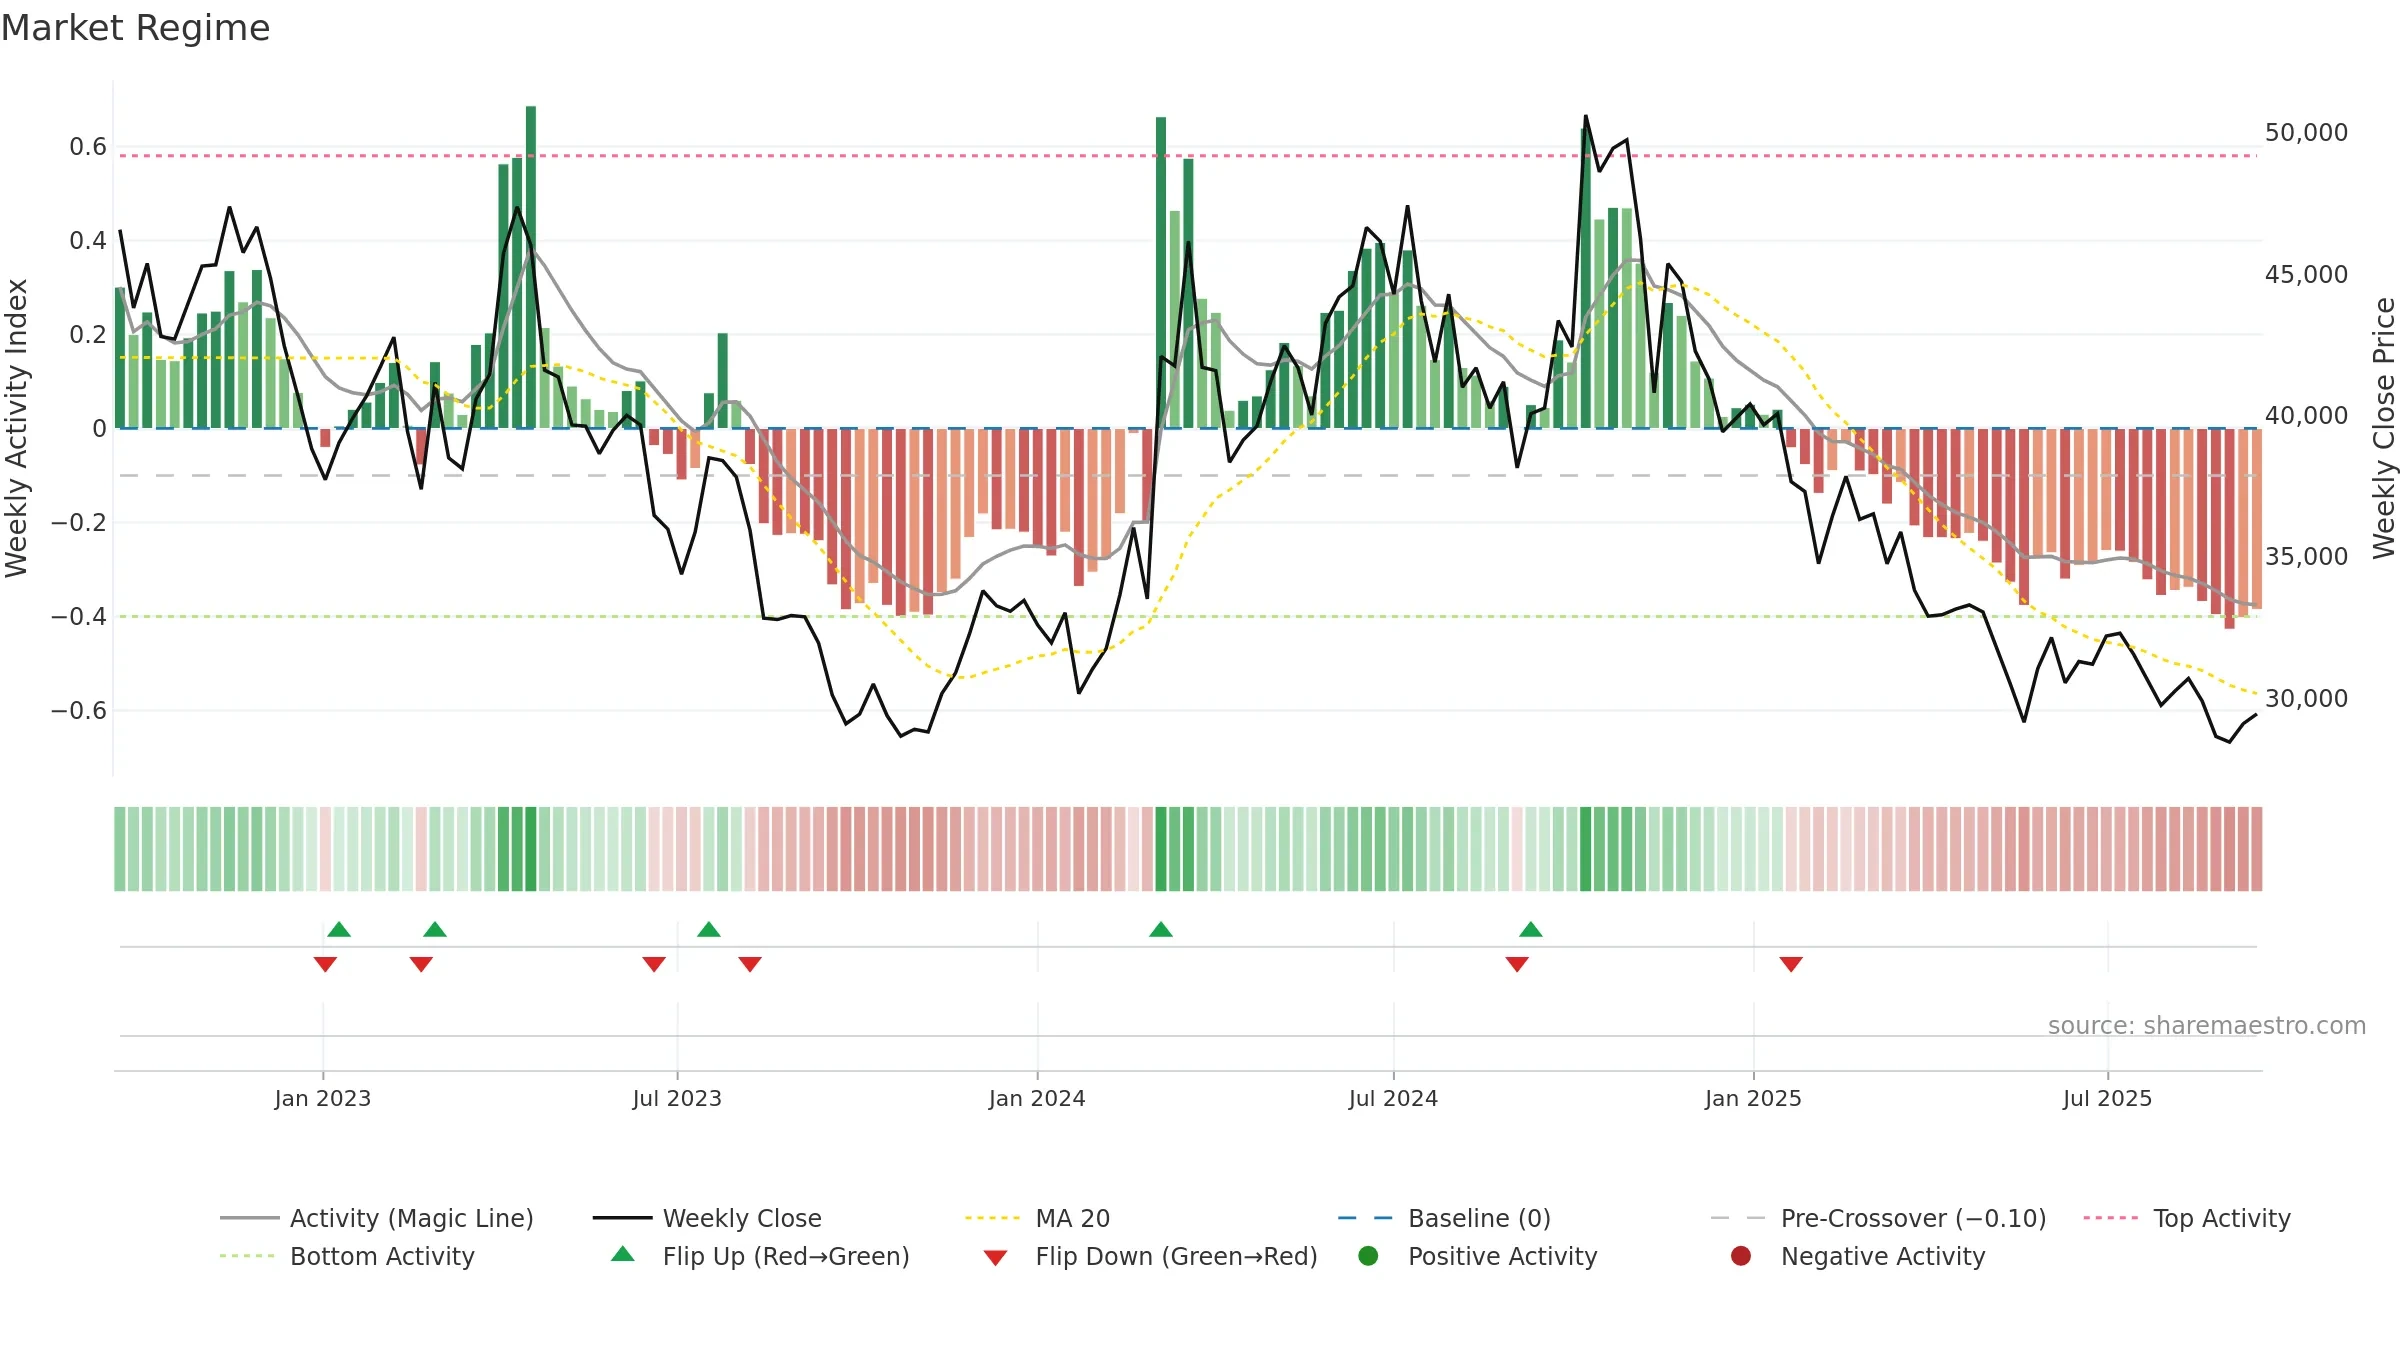
Task: Click the Baseline (0) legend entry
Action: (1444, 1218)
